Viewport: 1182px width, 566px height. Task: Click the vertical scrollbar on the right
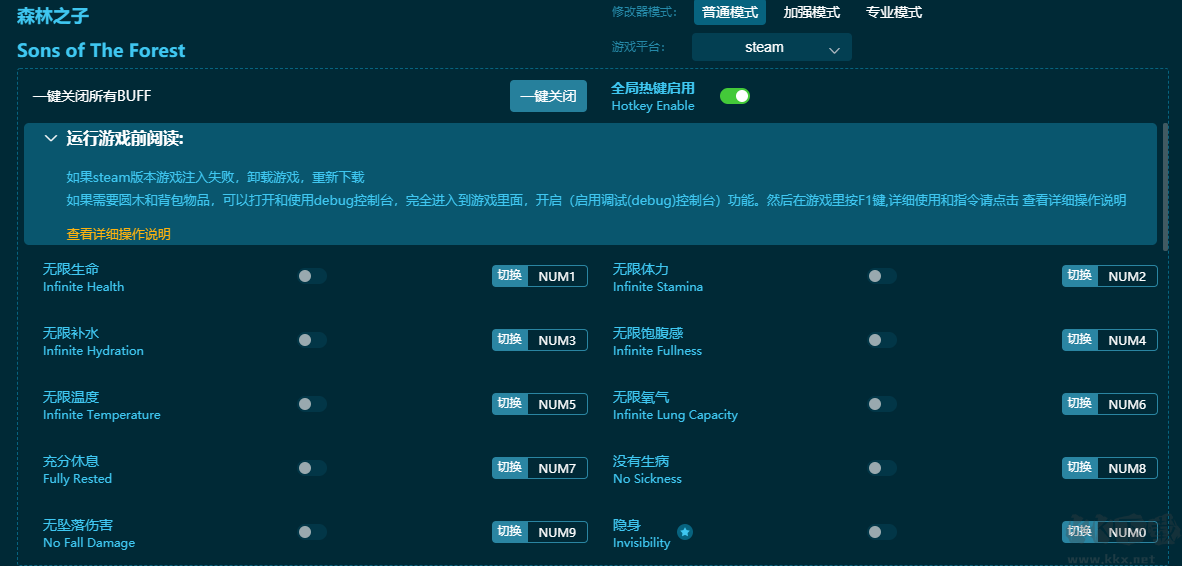pos(1165,187)
